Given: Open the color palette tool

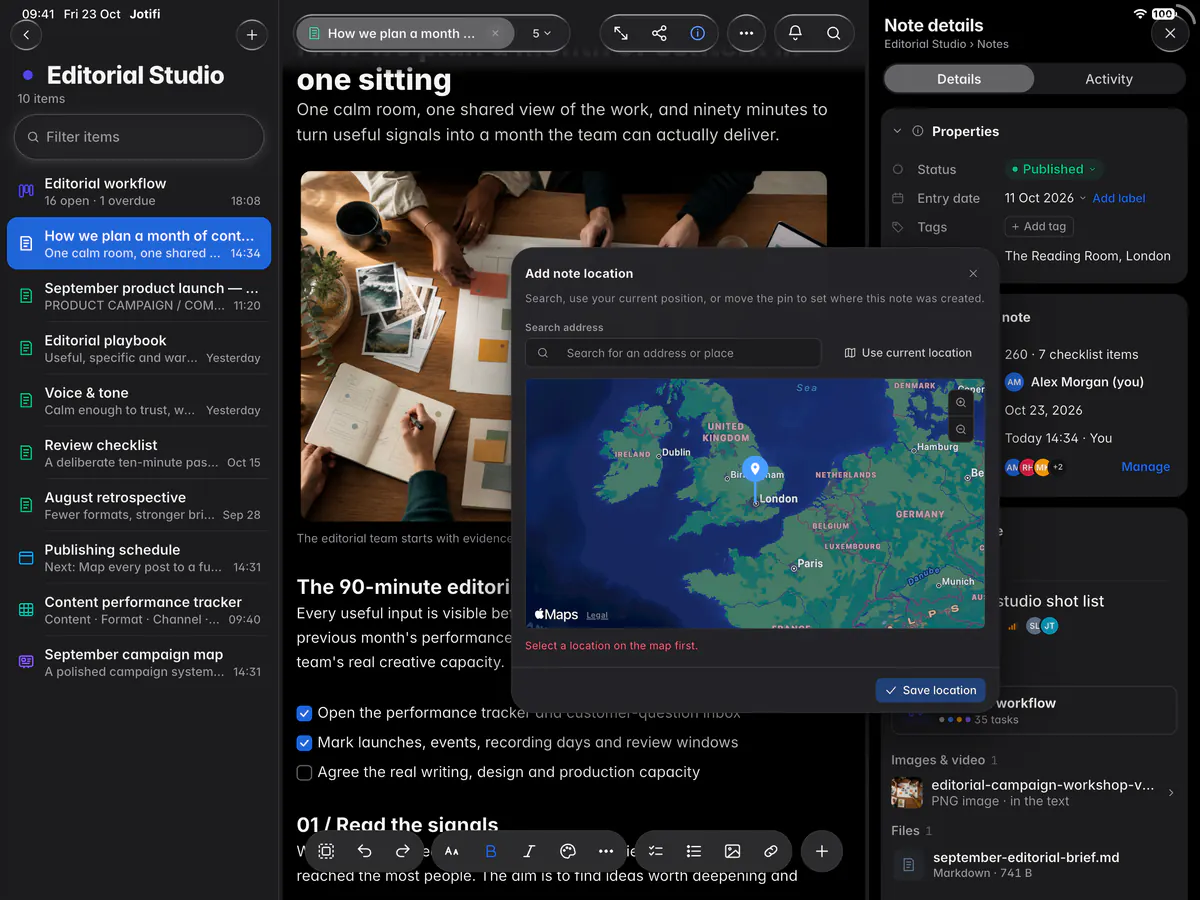Looking at the screenshot, I should point(568,851).
